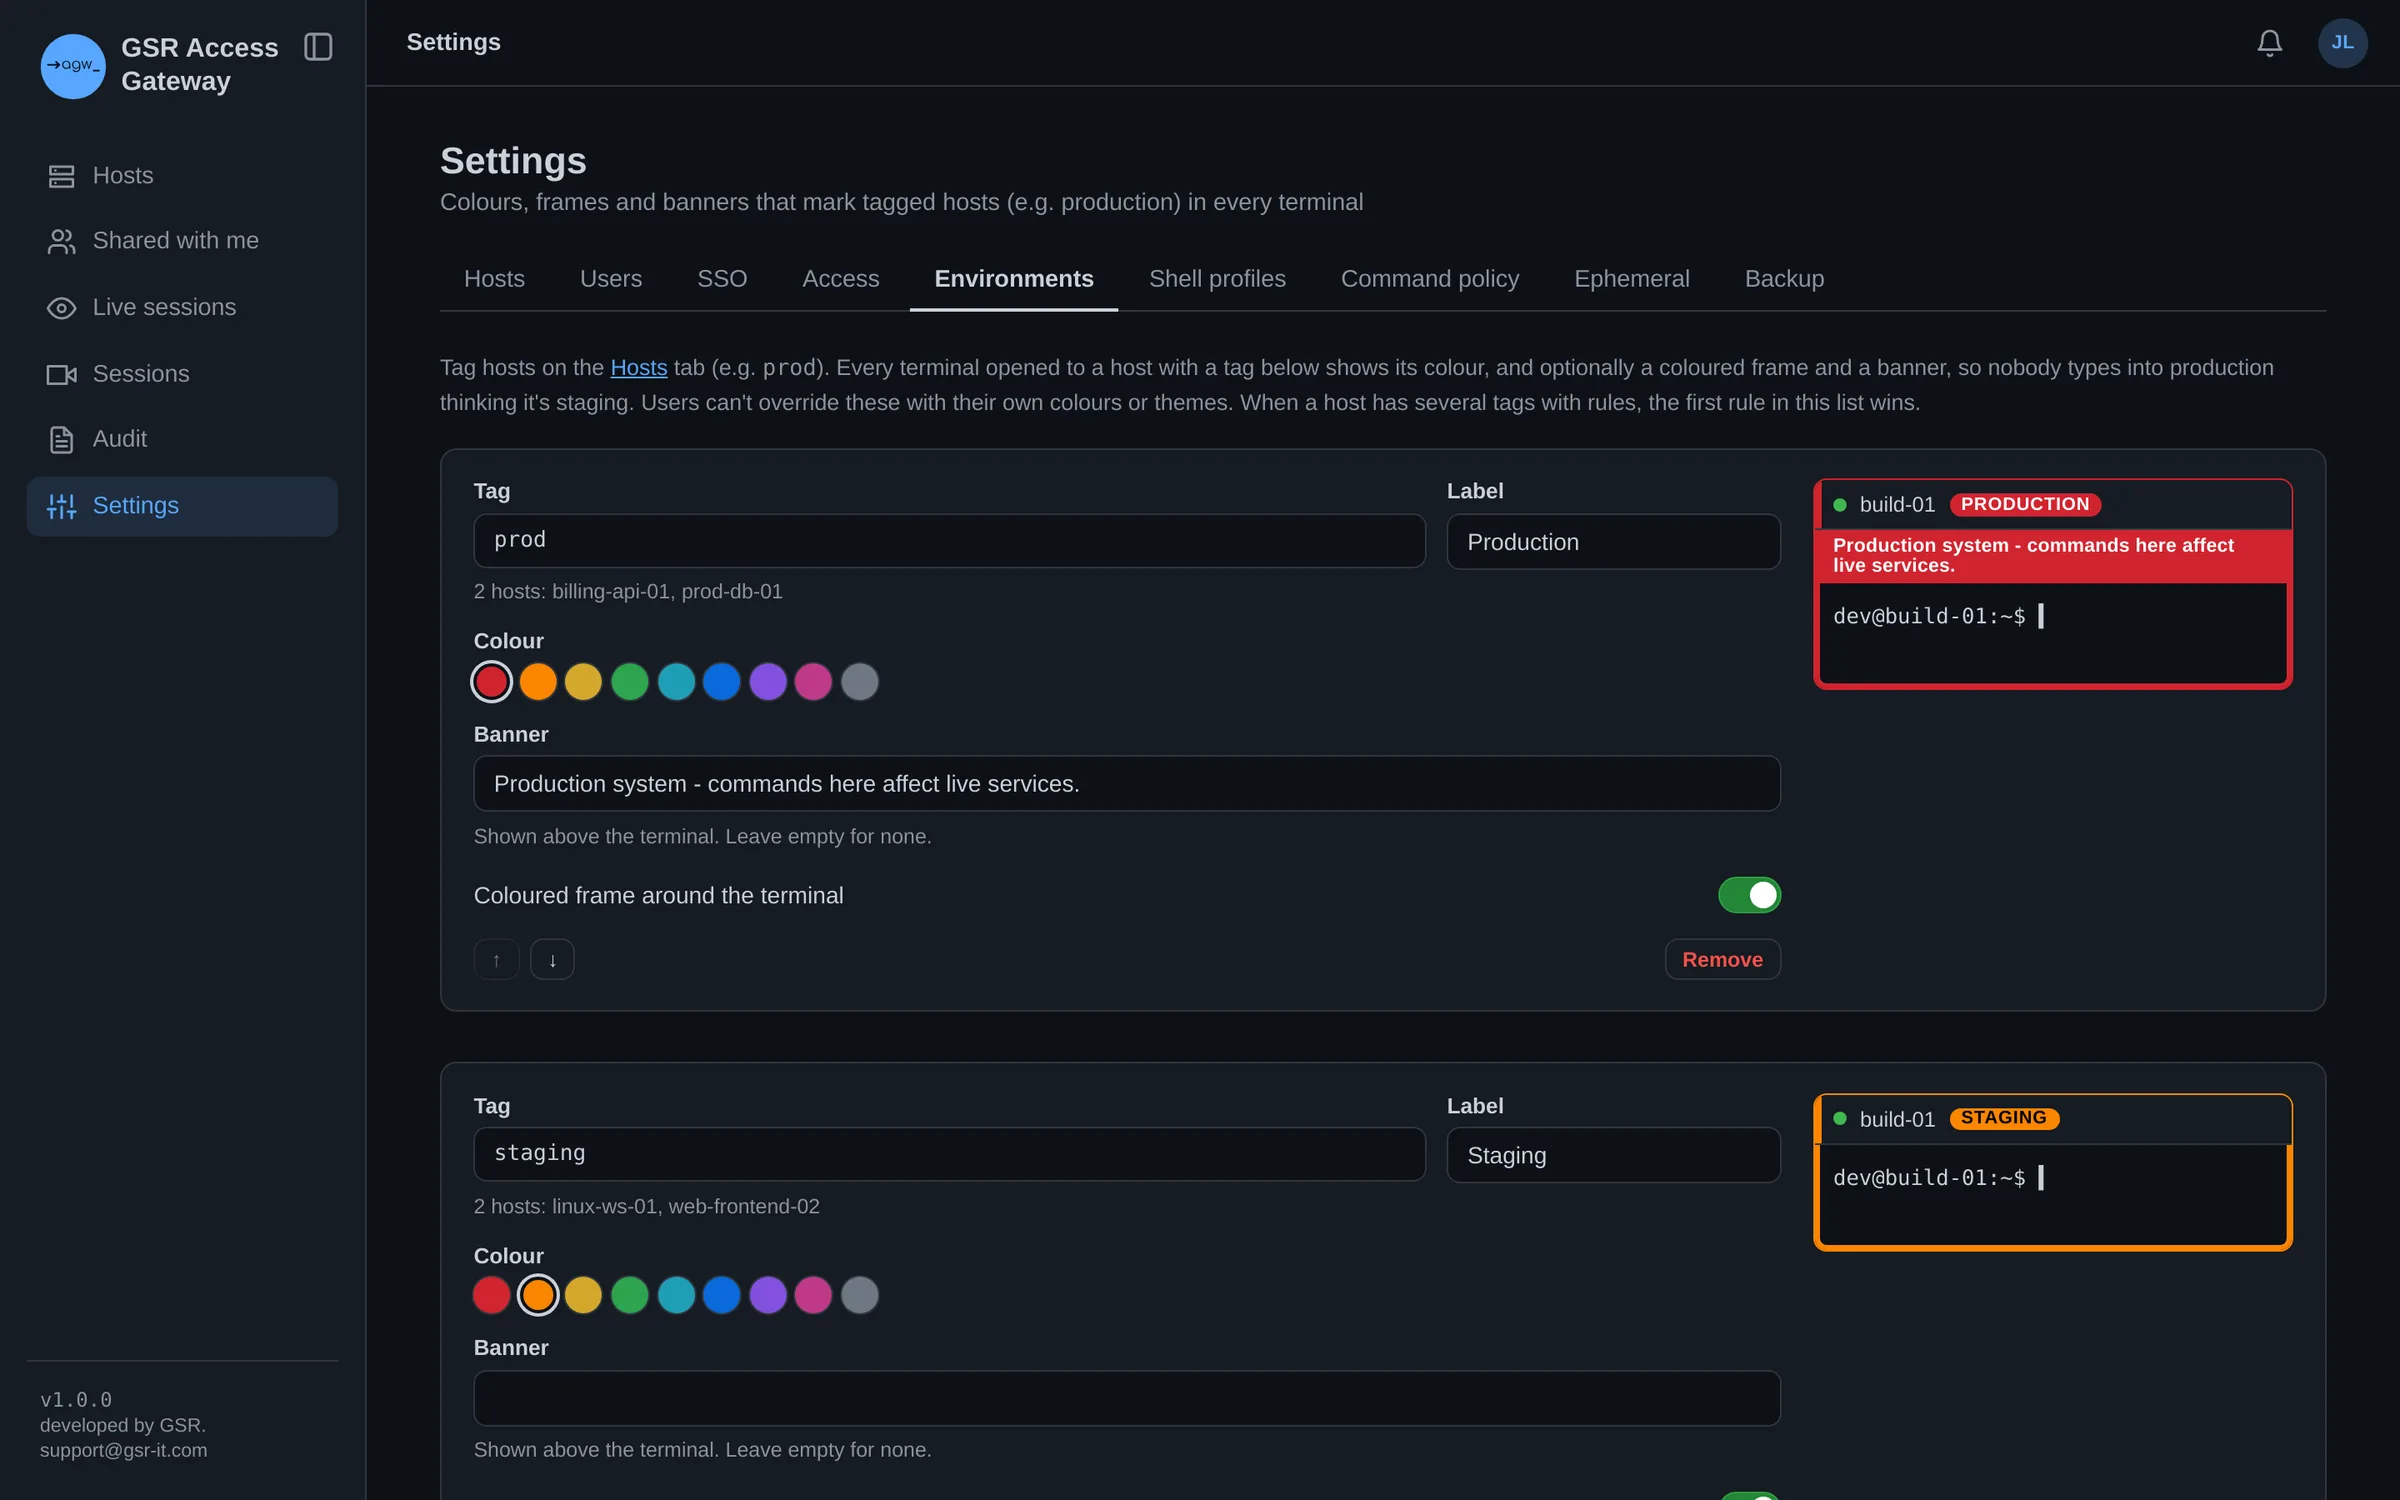Select Settings in the sidebar
Image resolution: width=2400 pixels, height=1500 pixels.
182,506
